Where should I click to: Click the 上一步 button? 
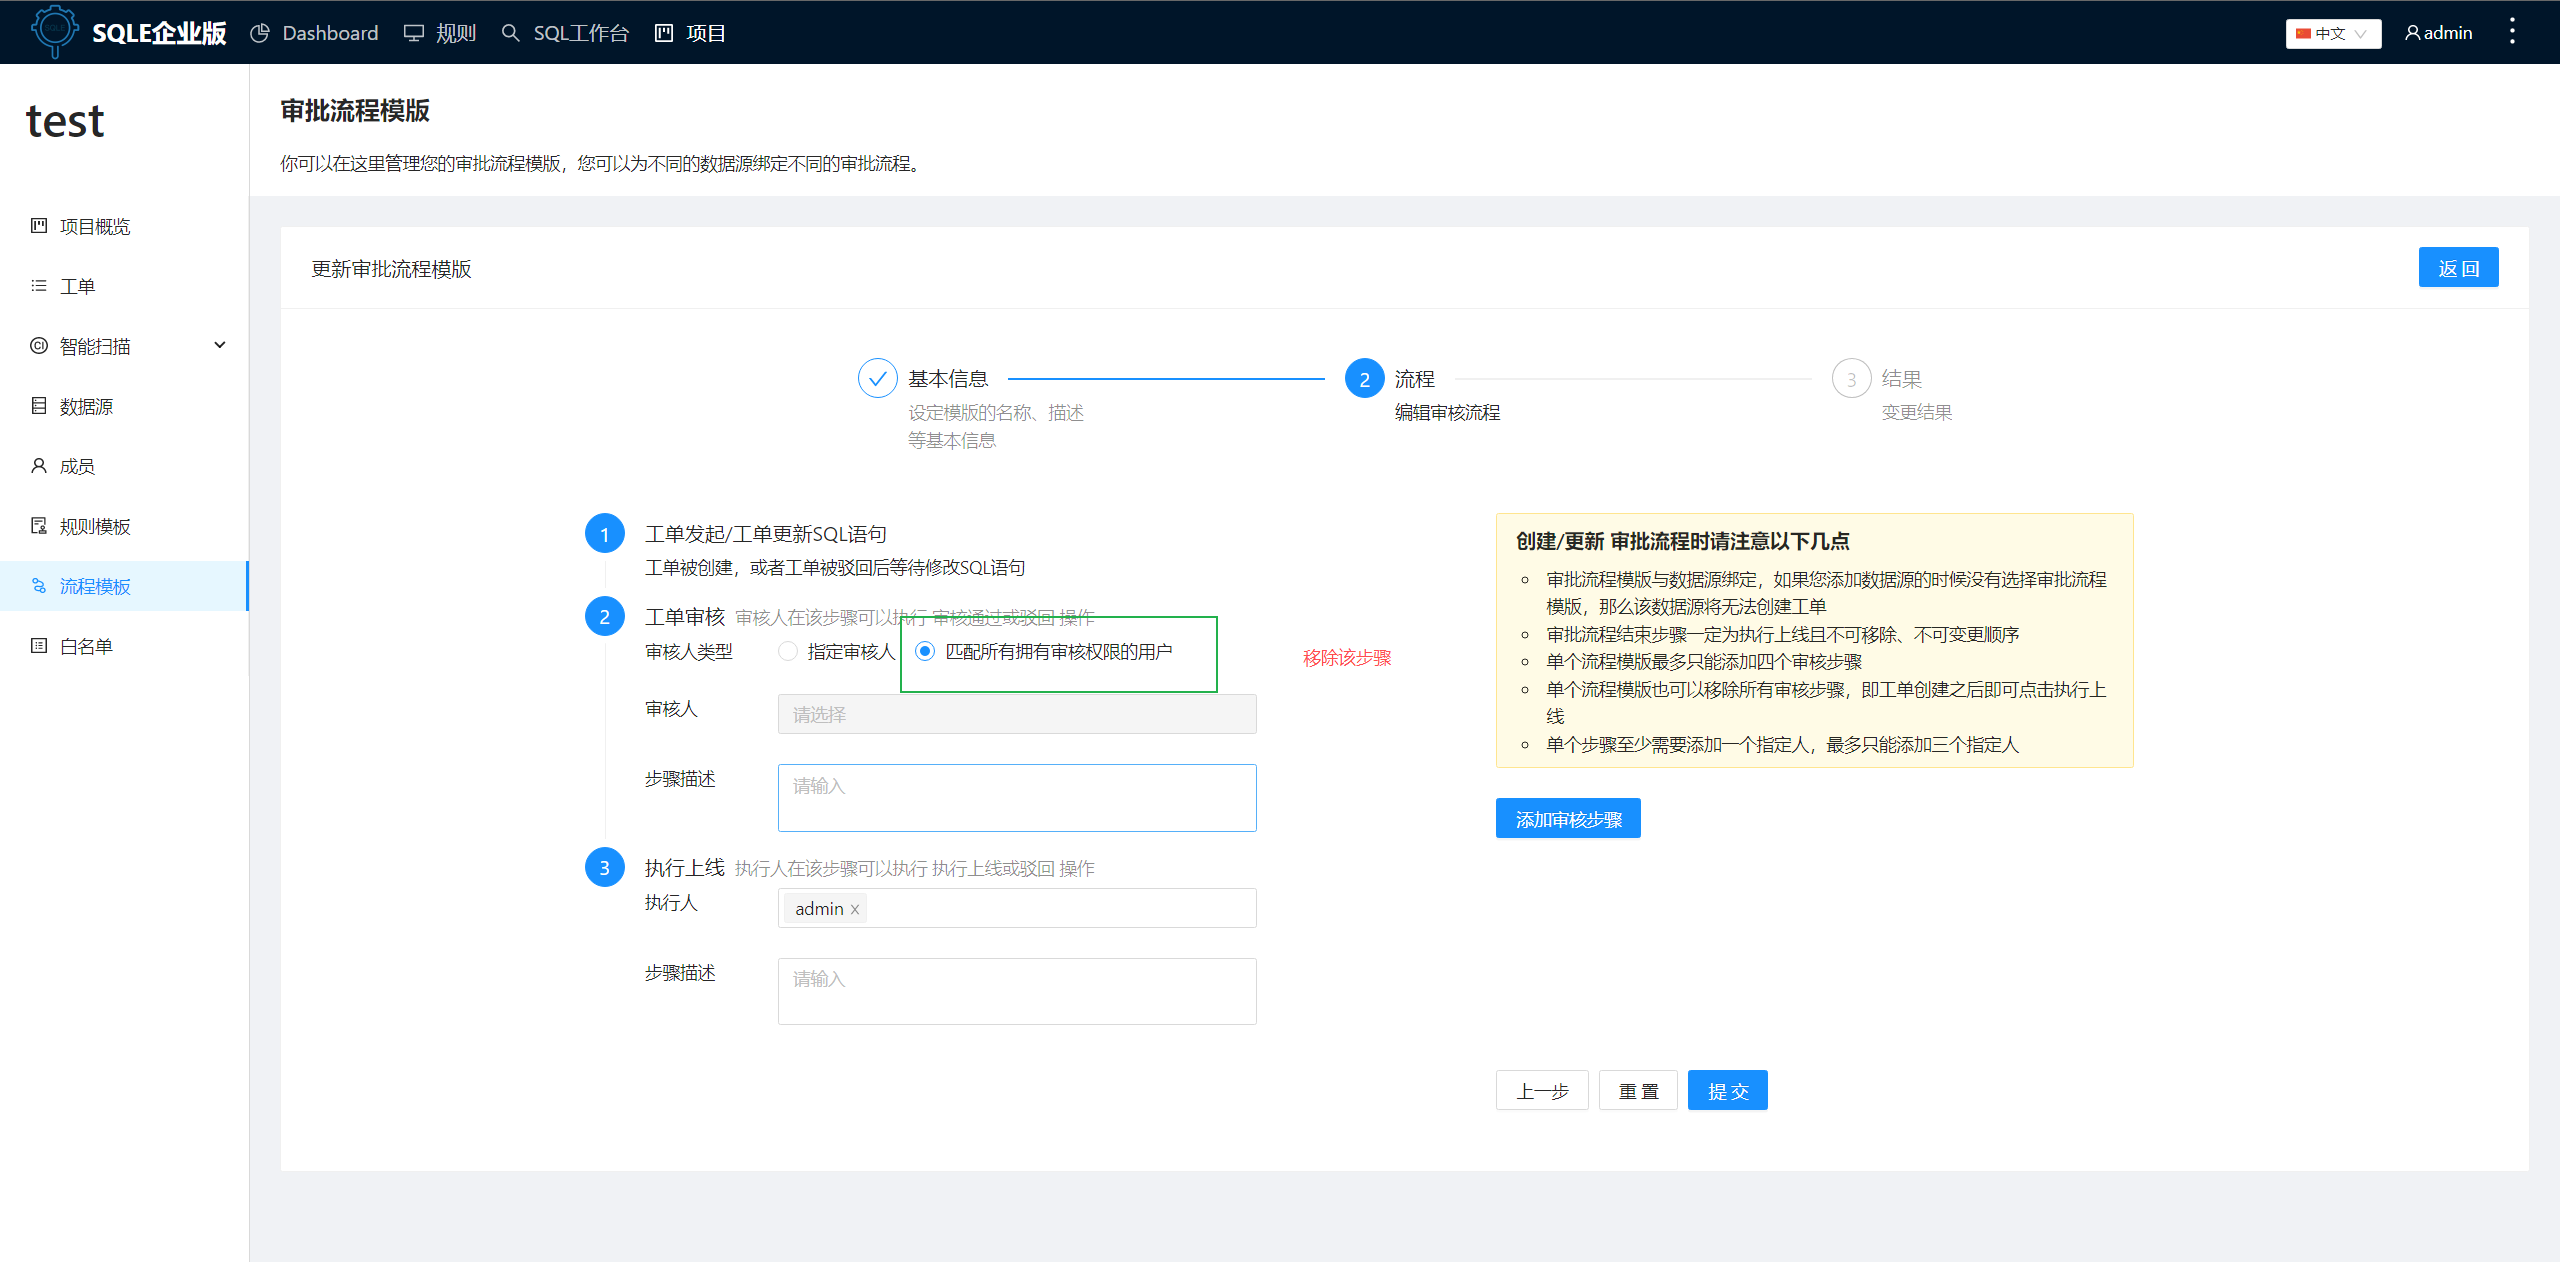tap(1542, 1091)
